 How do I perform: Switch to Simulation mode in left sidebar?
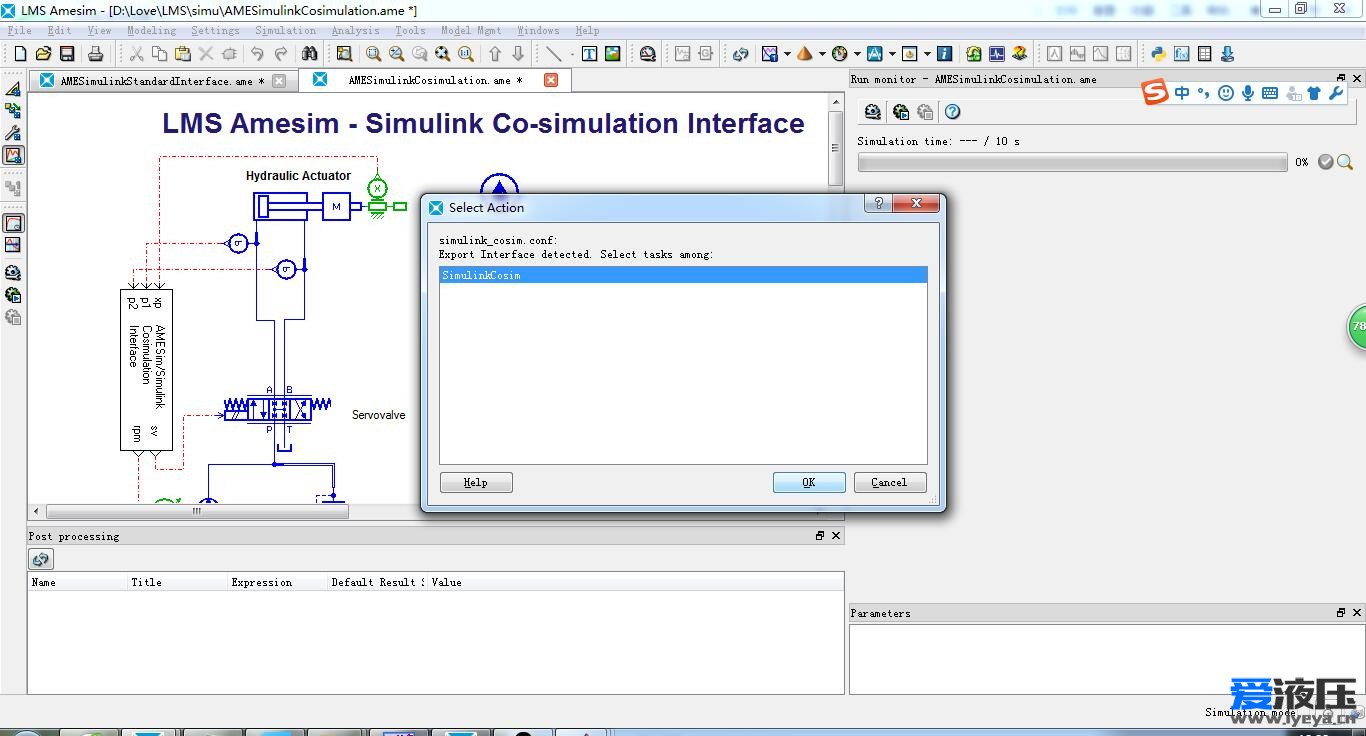click(13, 155)
